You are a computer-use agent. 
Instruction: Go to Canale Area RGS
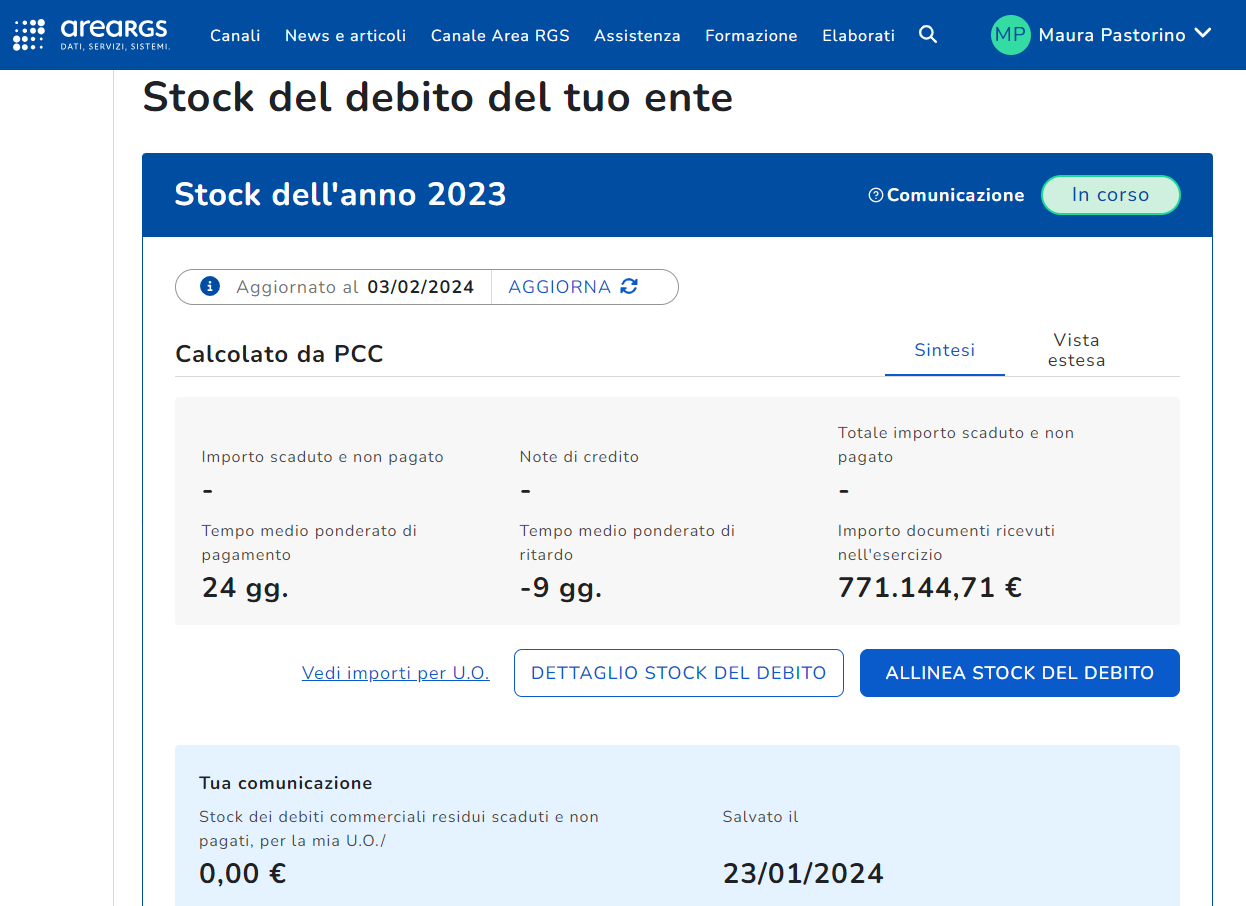500,35
